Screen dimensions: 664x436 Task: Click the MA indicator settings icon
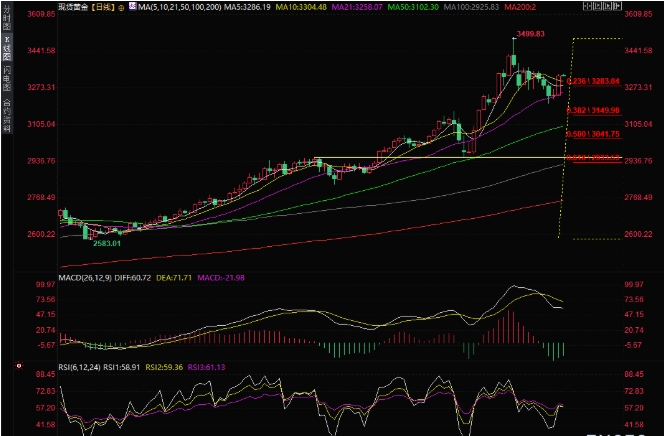133,6
